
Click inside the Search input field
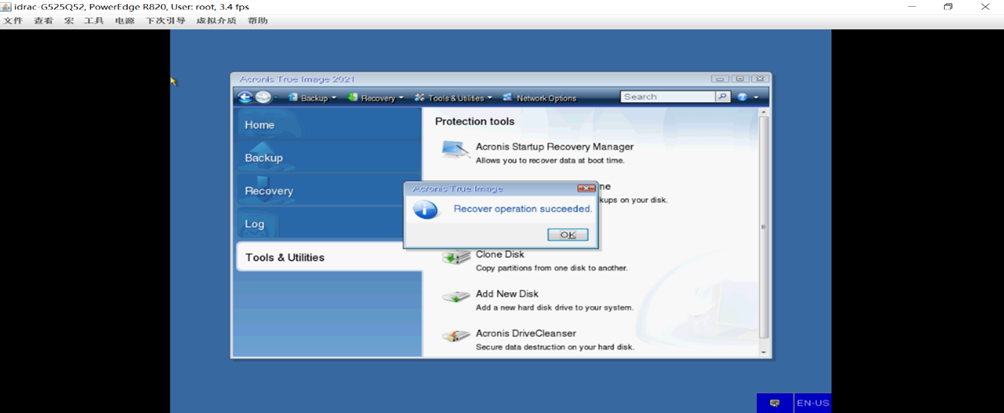click(668, 97)
